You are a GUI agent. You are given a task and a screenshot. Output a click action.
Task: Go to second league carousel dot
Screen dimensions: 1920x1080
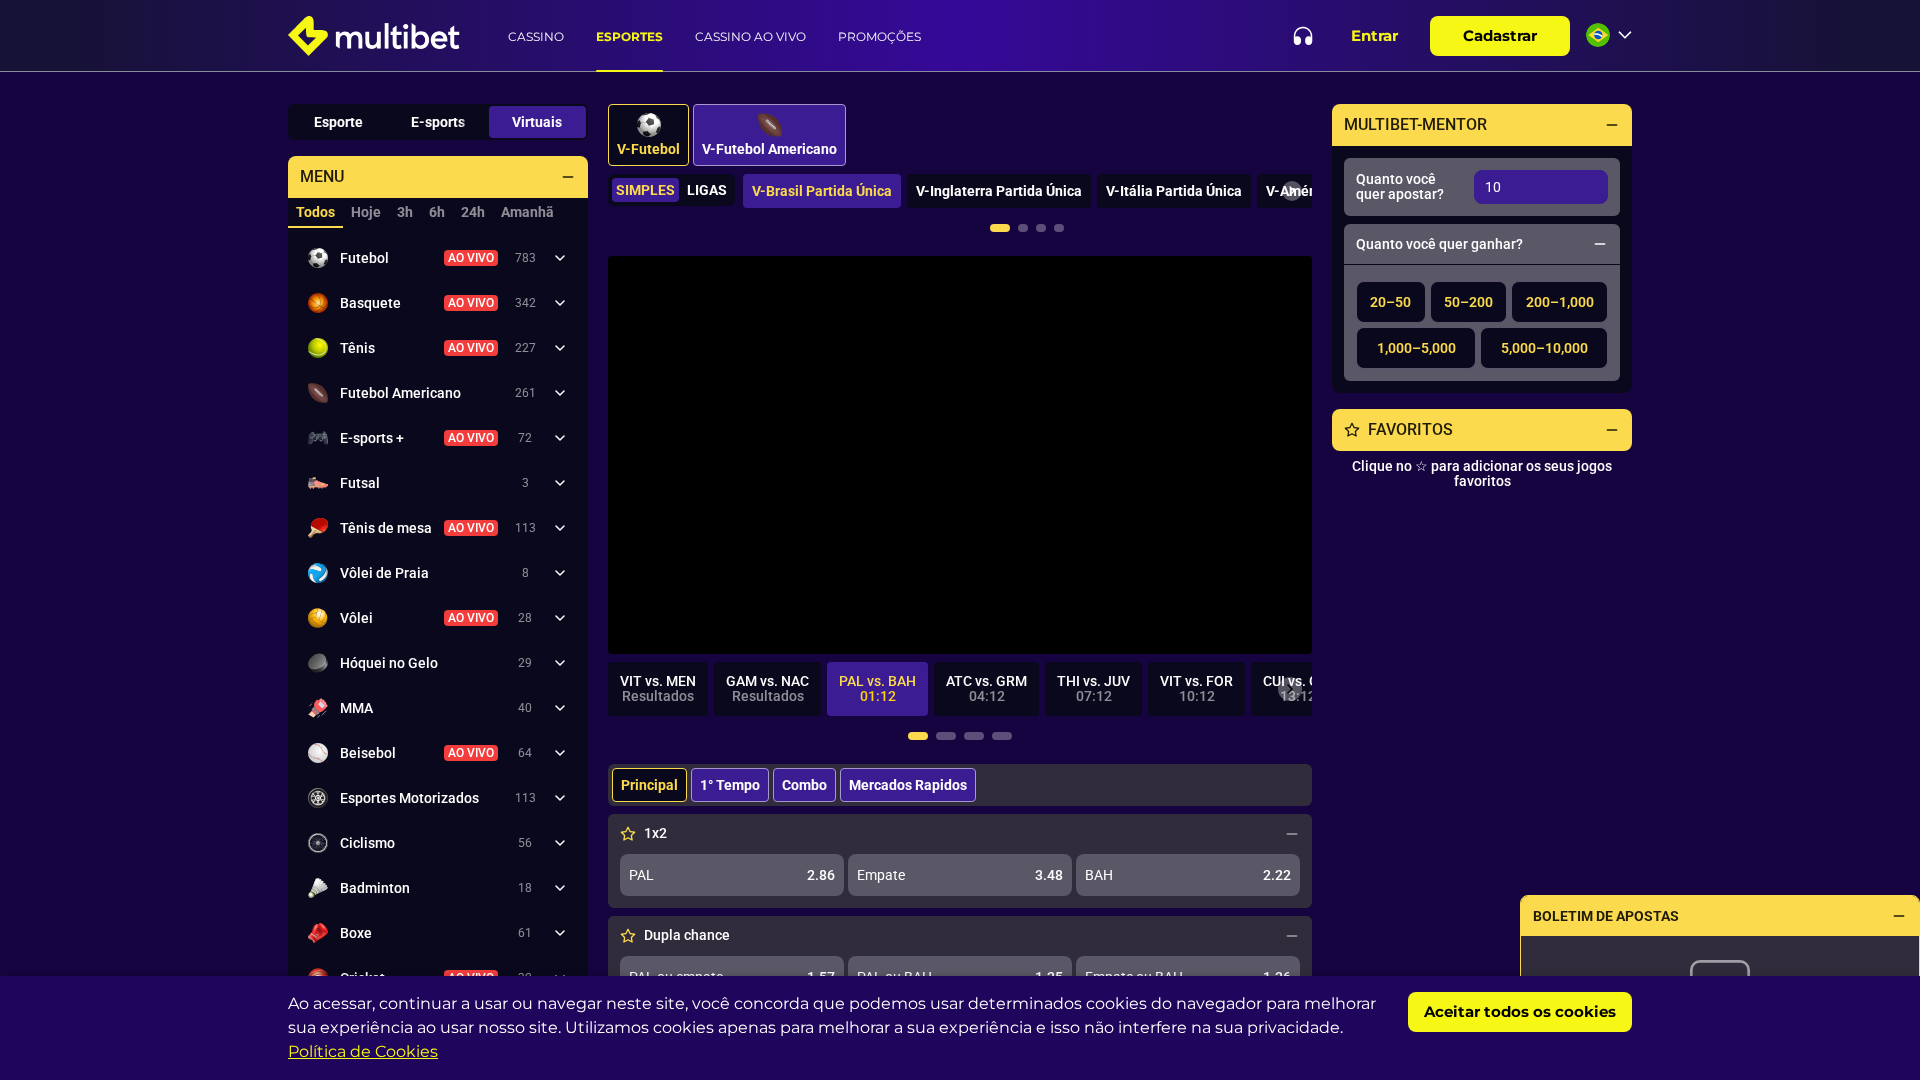tap(1023, 228)
